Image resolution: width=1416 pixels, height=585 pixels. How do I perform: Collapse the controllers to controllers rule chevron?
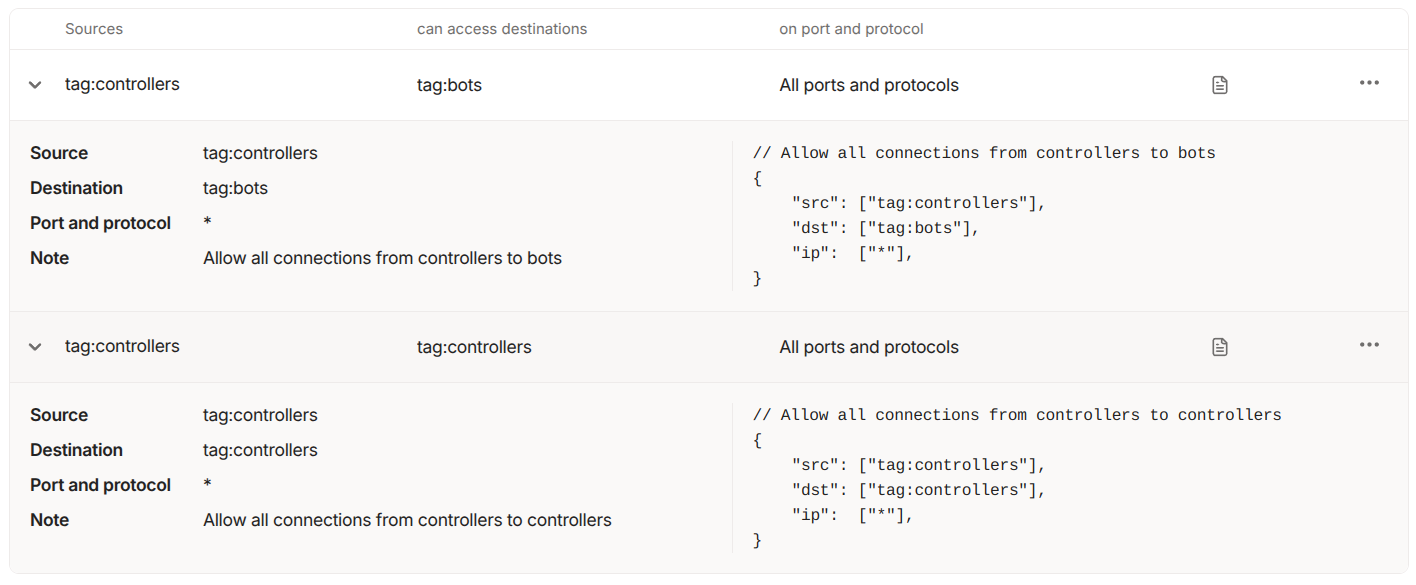(x=35, y=347)
